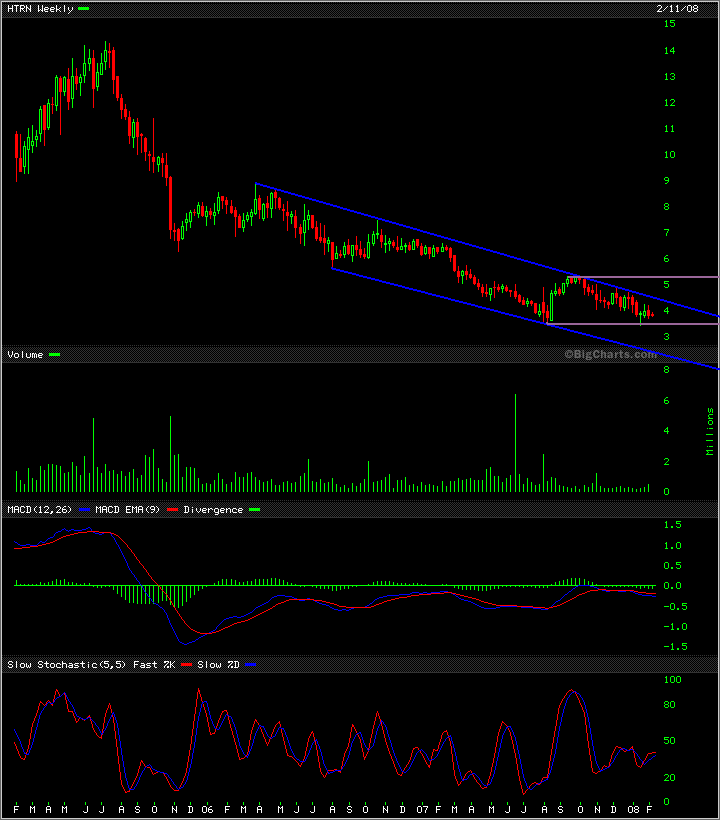Click the '100' stochastic axis label
Screen dimensions: 720x820
[672, 680]
